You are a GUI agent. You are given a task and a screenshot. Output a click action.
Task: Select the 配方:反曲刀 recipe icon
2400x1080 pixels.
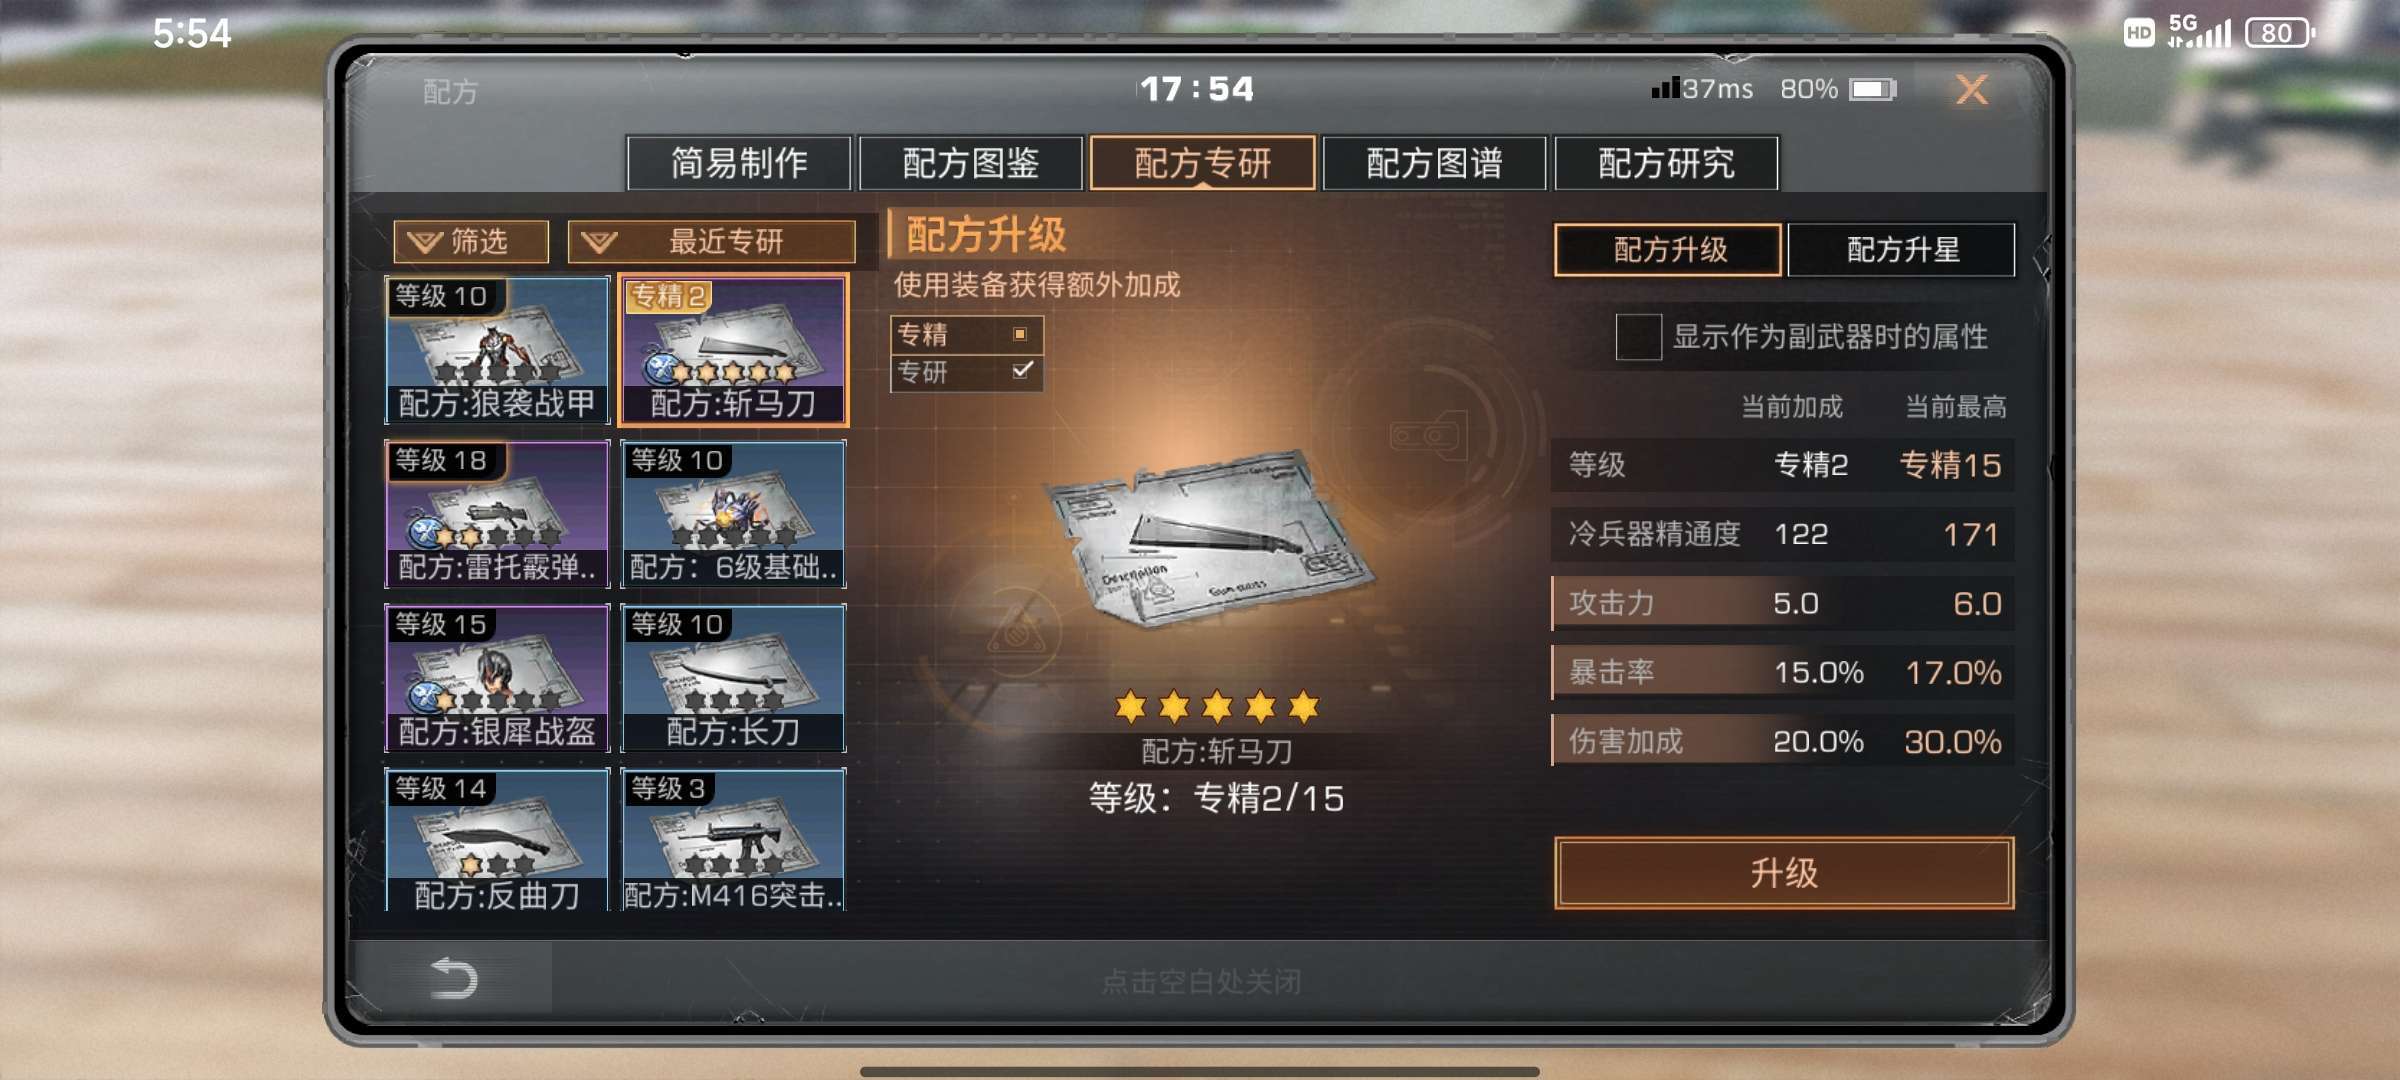[497, 840]
